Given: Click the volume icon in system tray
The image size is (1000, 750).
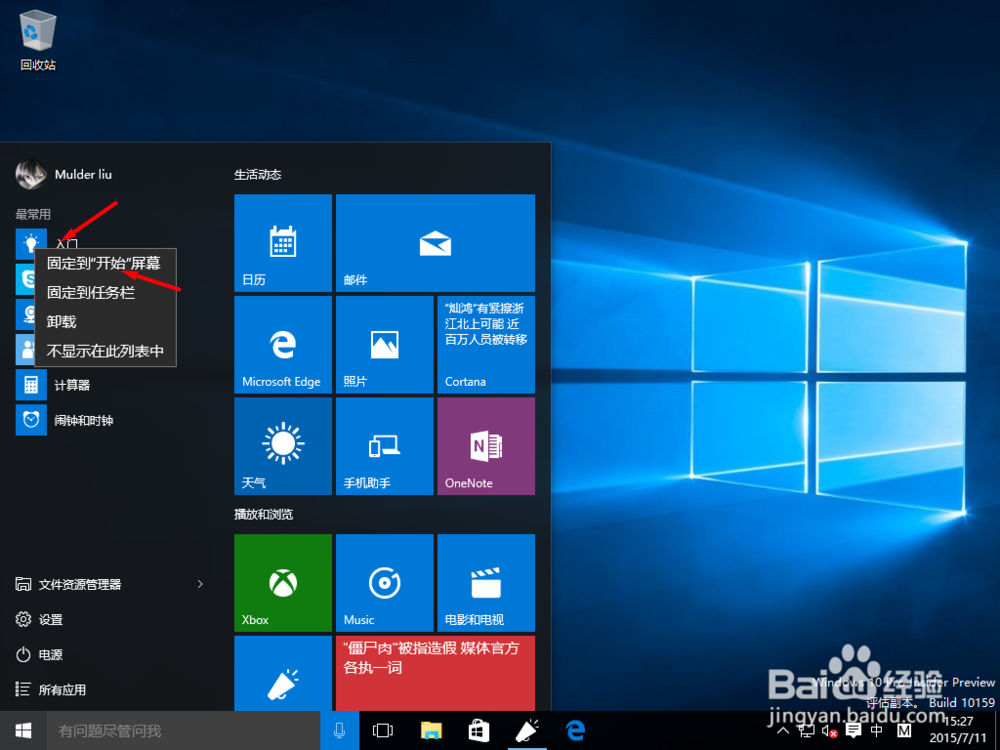Looking at the screenshot, I should pyautogui.click(x=829, y=731).
